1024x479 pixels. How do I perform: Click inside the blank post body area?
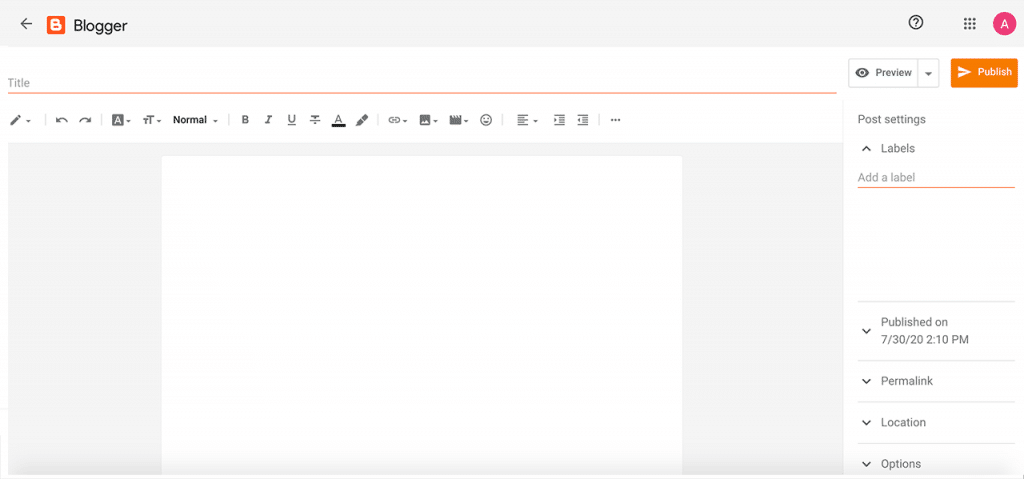point(422,314)
